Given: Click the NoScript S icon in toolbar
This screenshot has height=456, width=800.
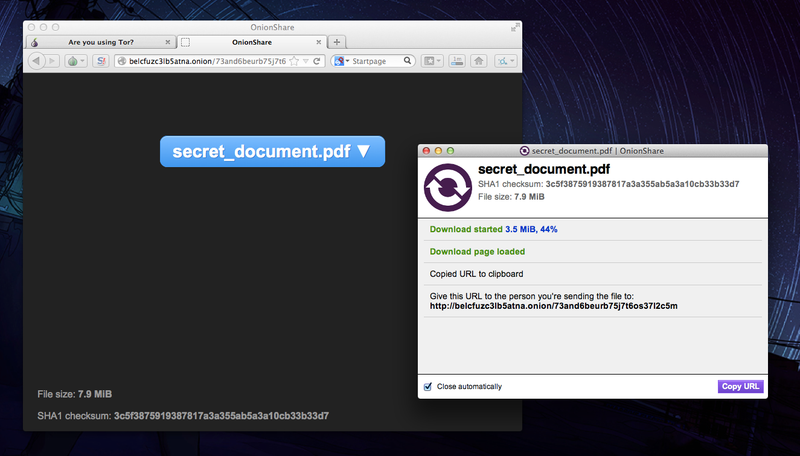Looking at the screenshot, I should point(101,61).
